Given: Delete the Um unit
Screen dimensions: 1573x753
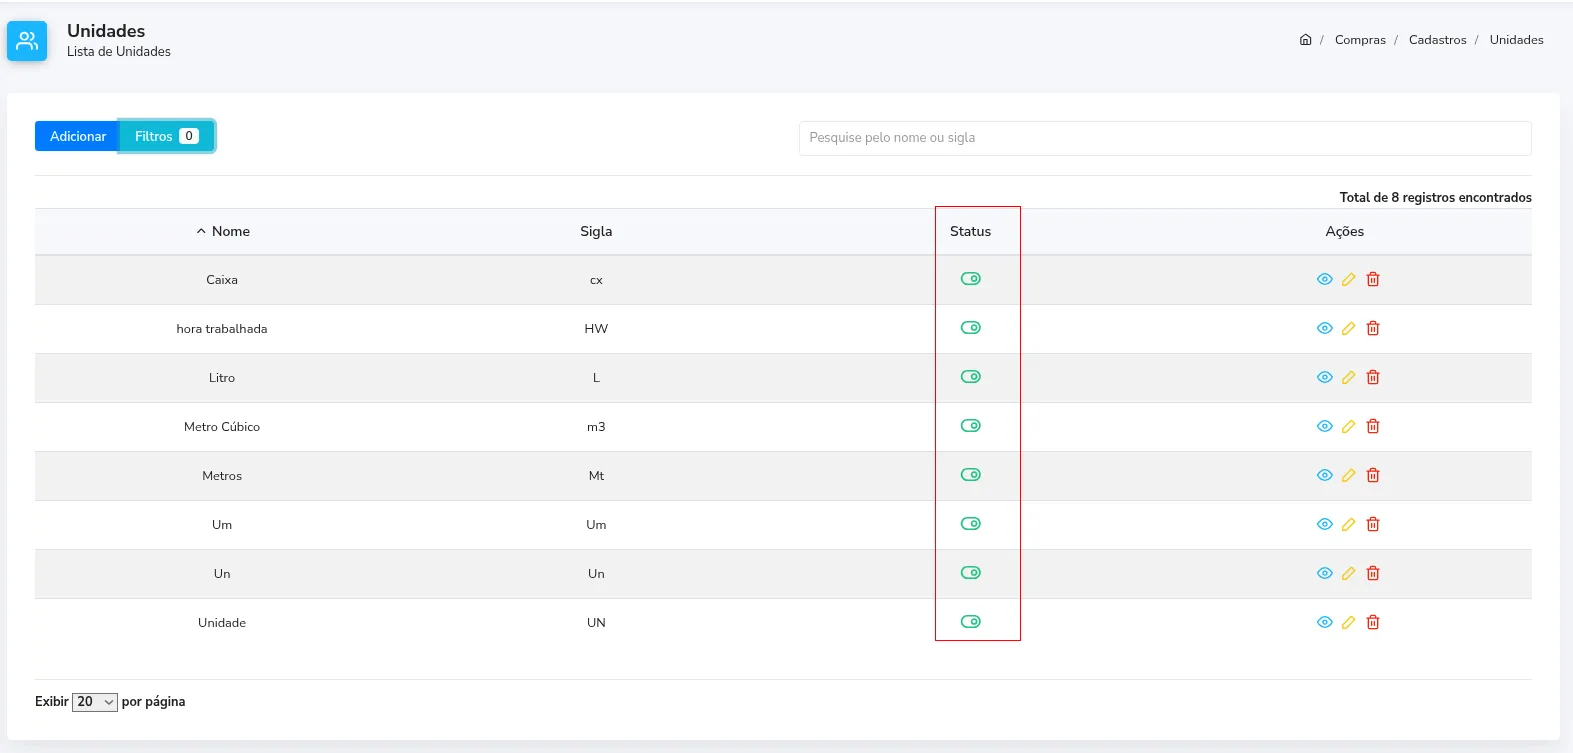Looking at the screenshot, I should pyautogui.click(x=1373, y=525).
